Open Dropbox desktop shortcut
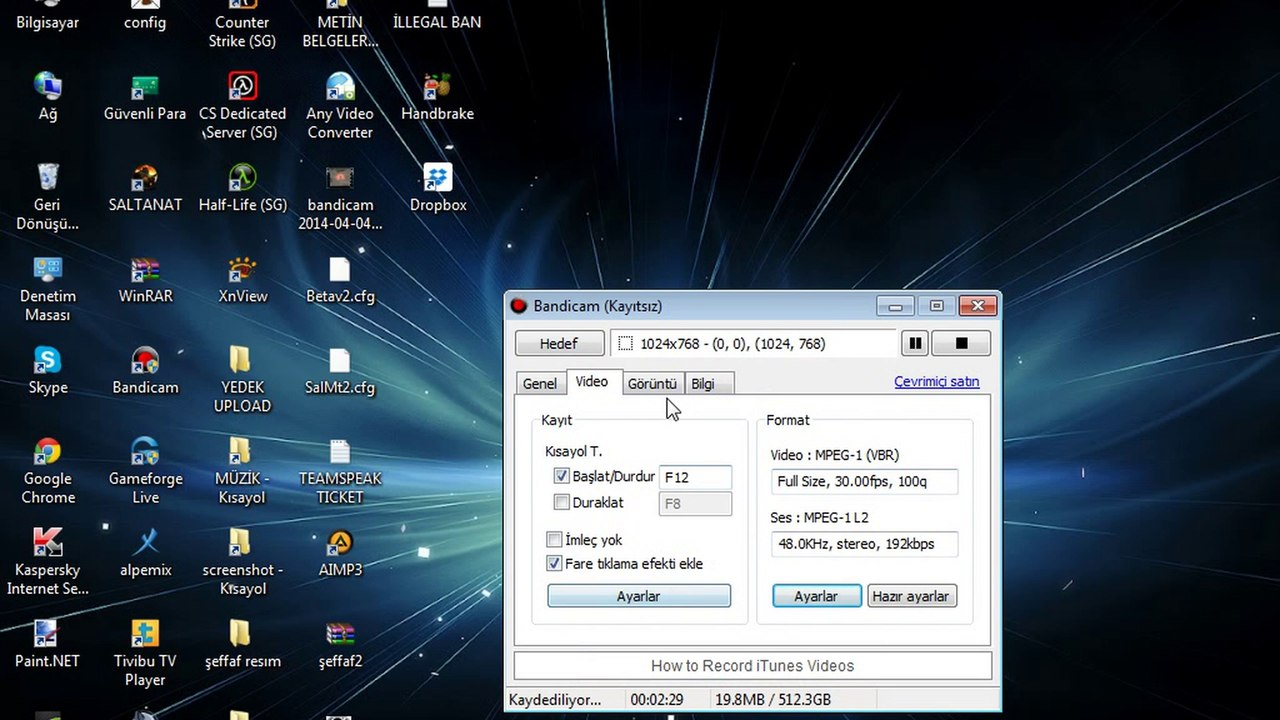 pos(438,188)
